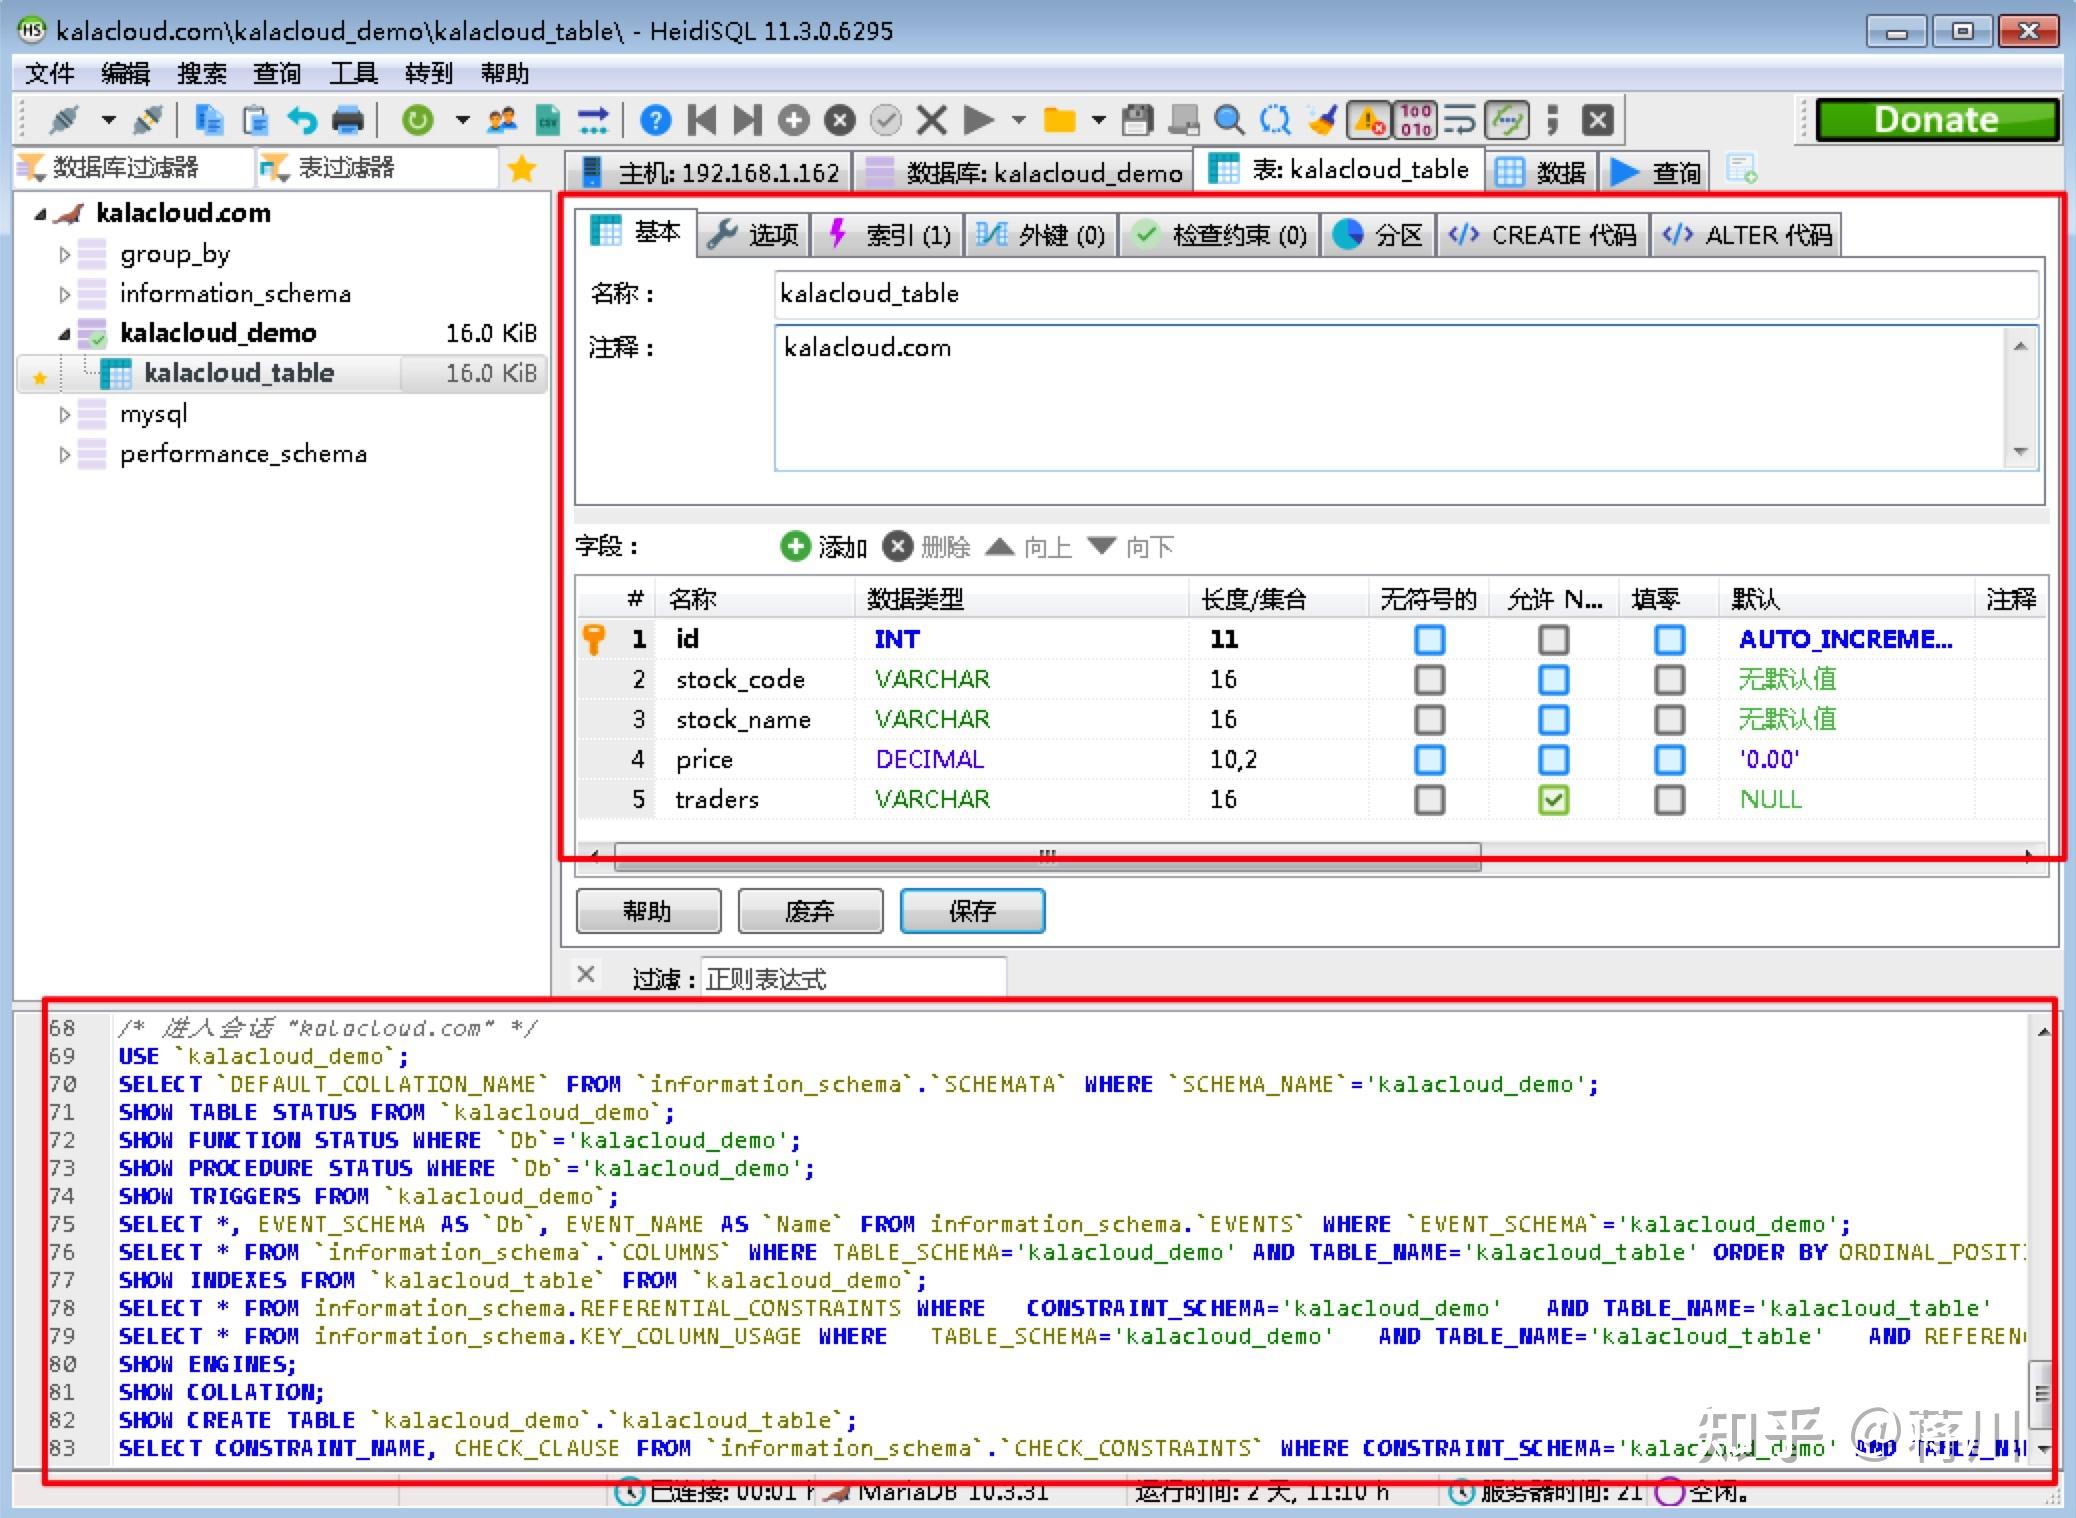The width and height of the screenshot is (2076, 1518).
Task: Collapse the kalacloud_demo database node
Action: click(65, 333)
